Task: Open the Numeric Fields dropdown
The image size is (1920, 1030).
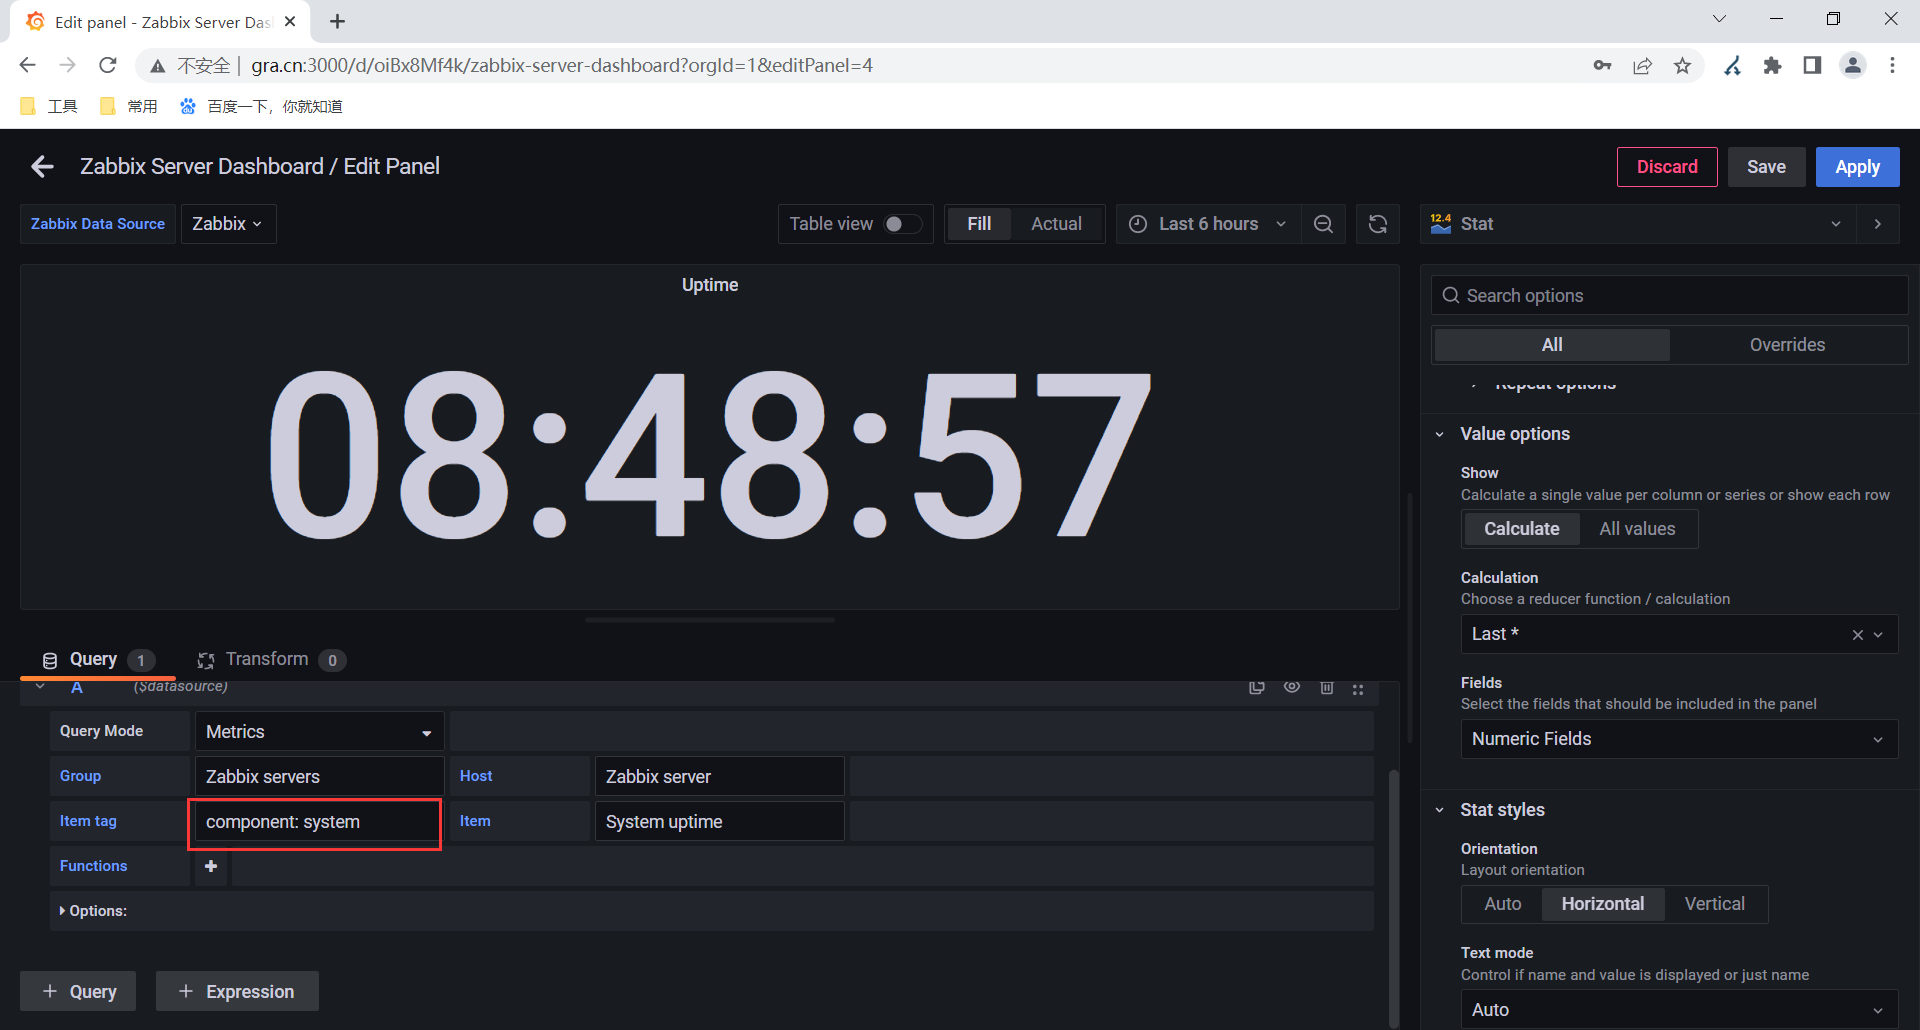Action: 1679,739
